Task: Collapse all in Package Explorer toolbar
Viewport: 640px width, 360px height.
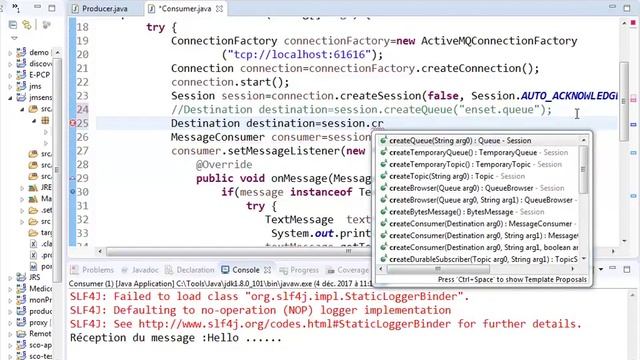Action: click(x=13, y=25)
